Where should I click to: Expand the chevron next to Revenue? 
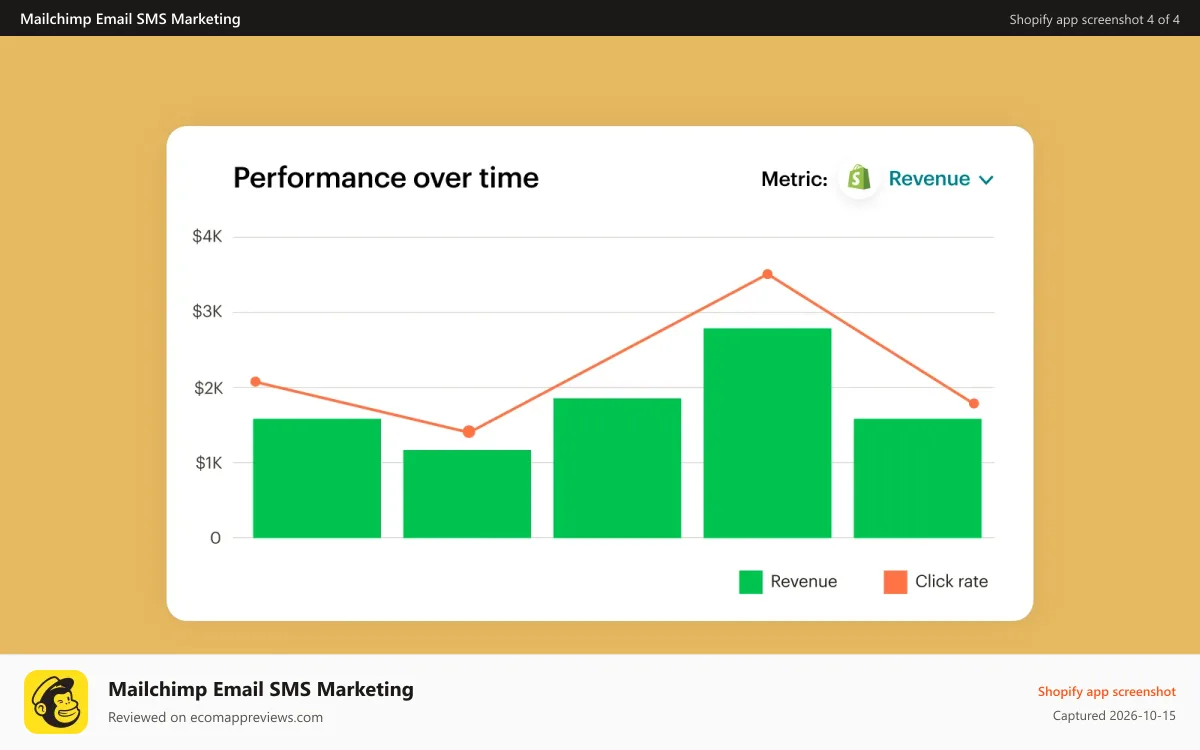(x=986, y=180)
